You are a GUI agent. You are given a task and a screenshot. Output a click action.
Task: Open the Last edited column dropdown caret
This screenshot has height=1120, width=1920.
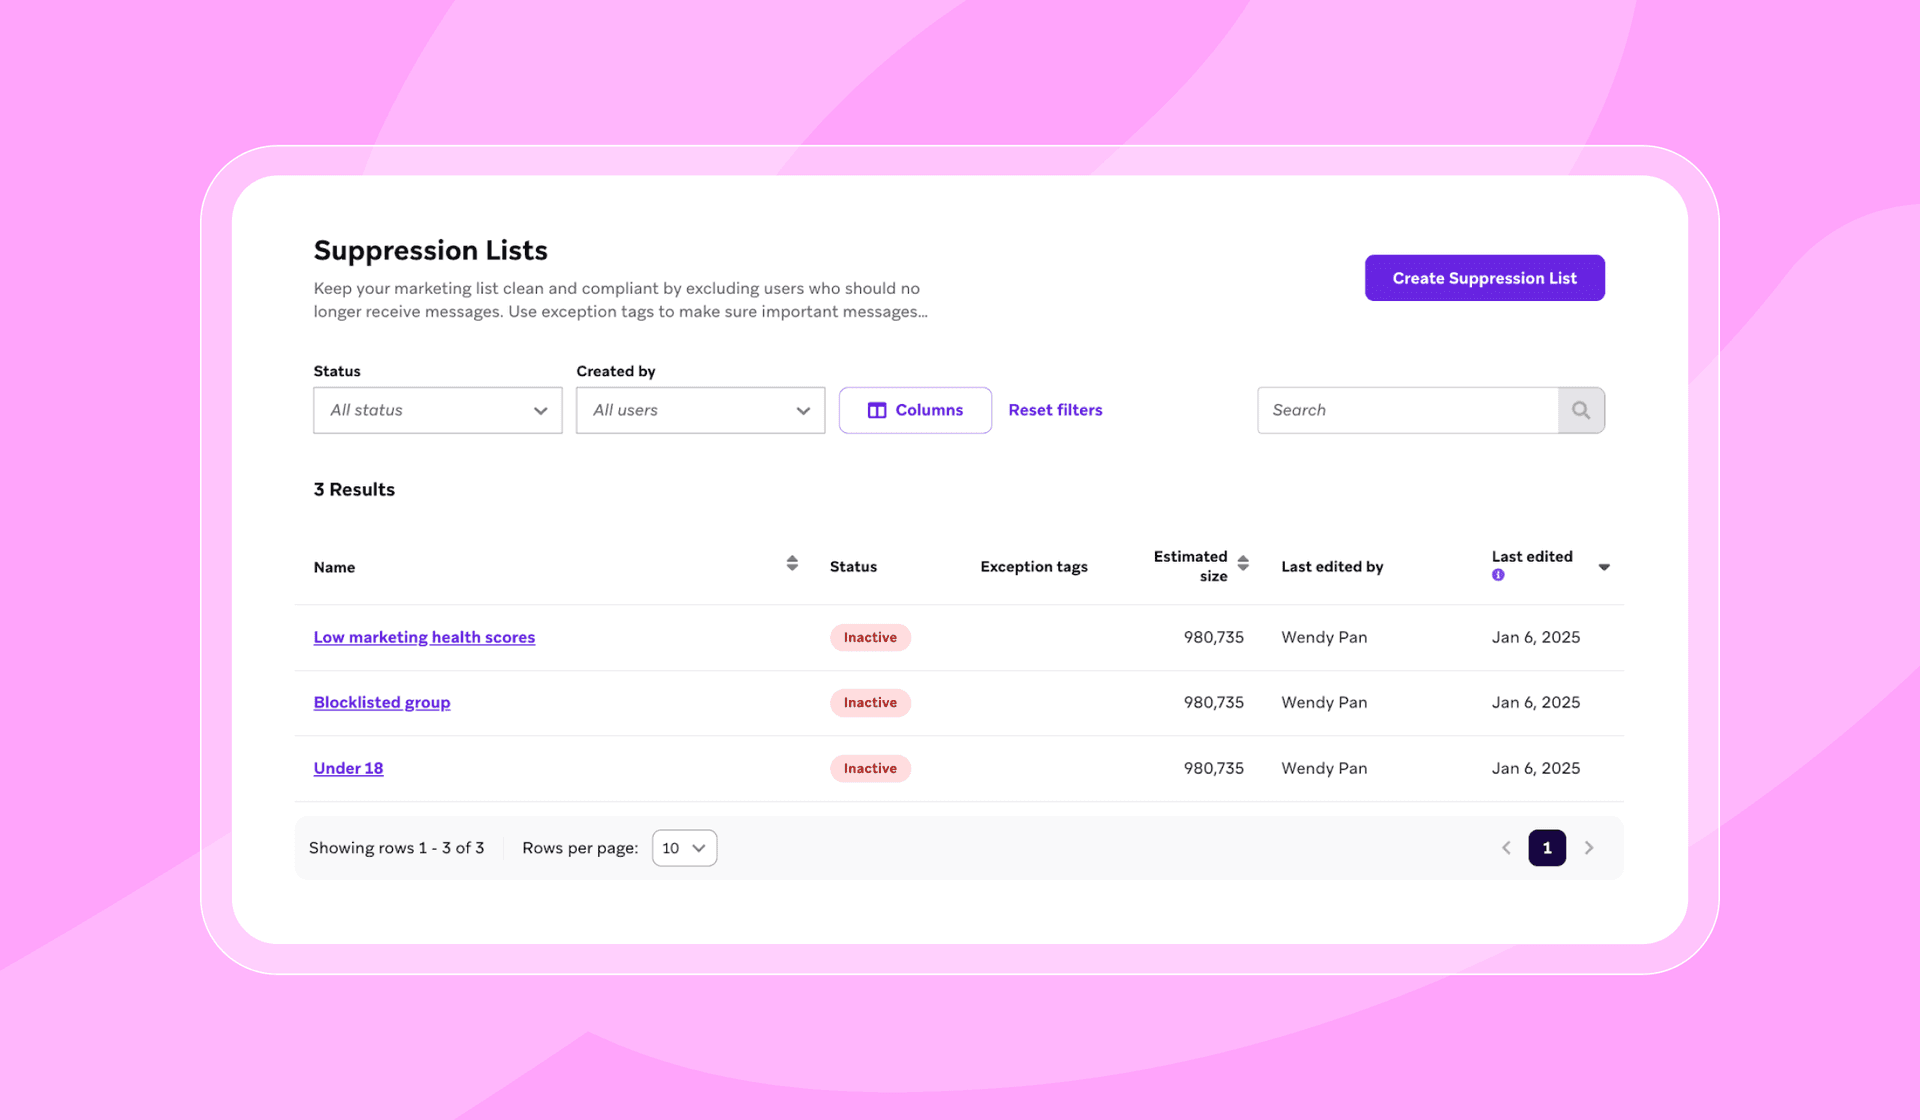(x=1604, y=567)
